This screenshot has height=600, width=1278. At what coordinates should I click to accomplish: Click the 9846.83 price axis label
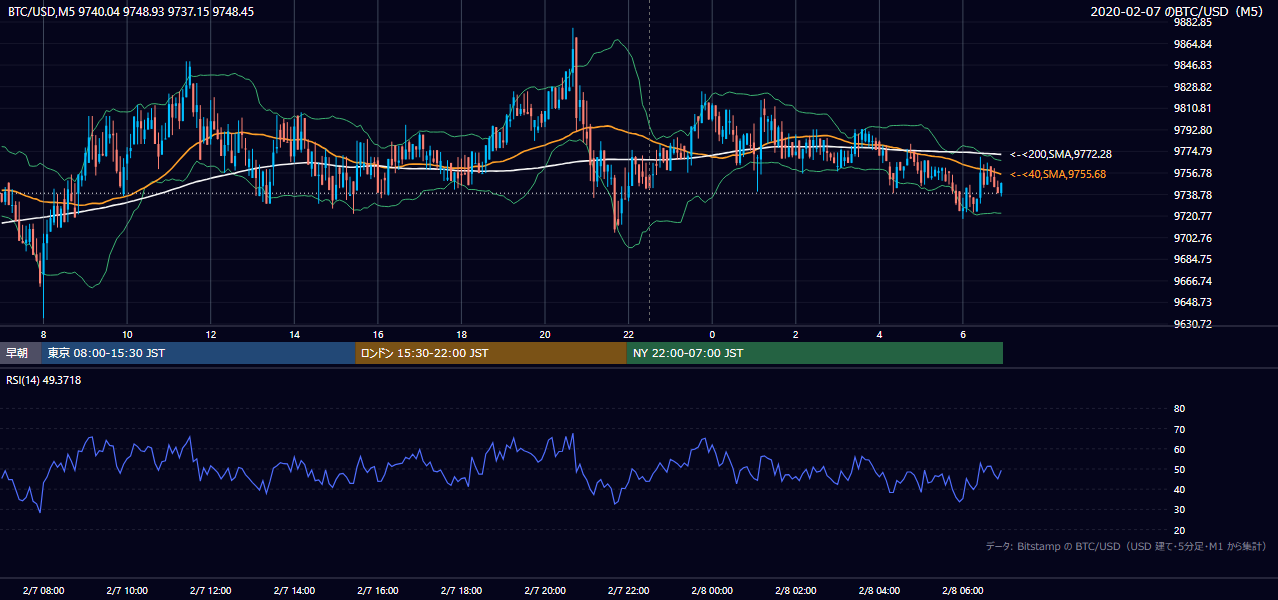1193,65
